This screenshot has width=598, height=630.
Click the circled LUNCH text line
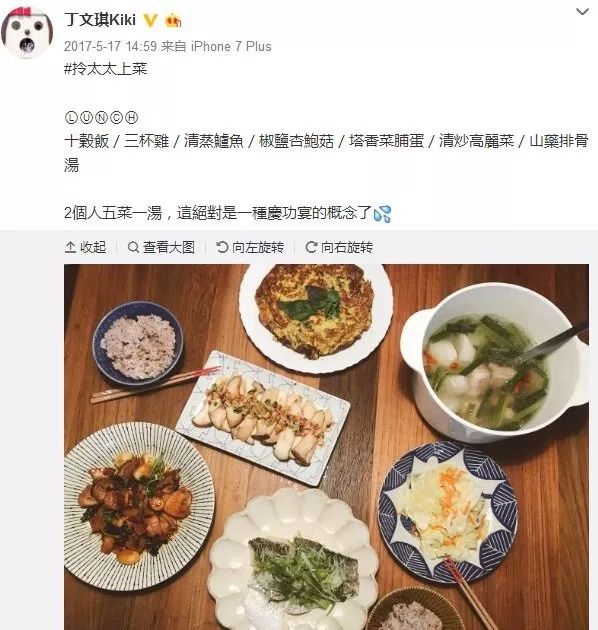click(101, 117)
